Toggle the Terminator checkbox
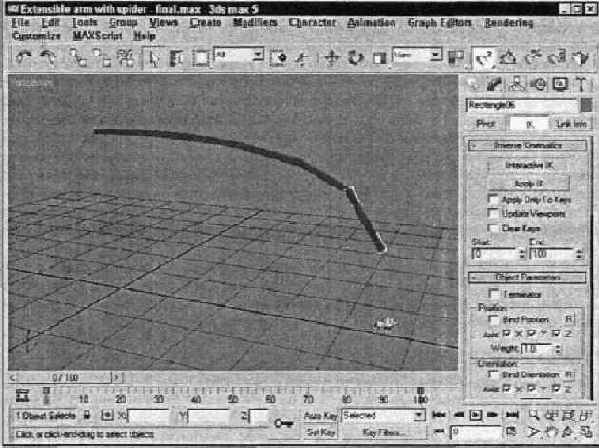Image resolution: width=599 pixels, height=448 pixels. (x=494, y=294)
